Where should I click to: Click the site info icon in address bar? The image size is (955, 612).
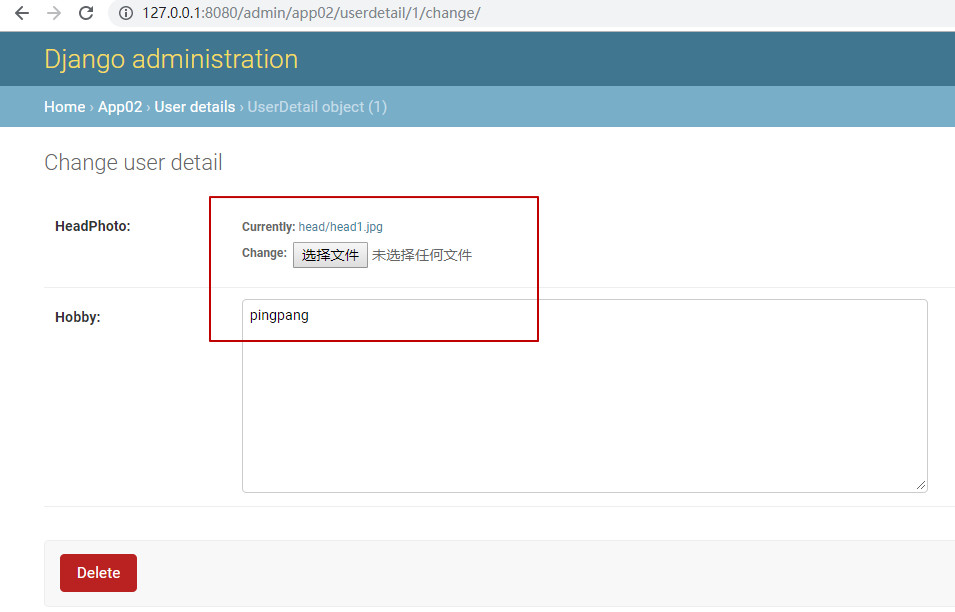point(125,13)
